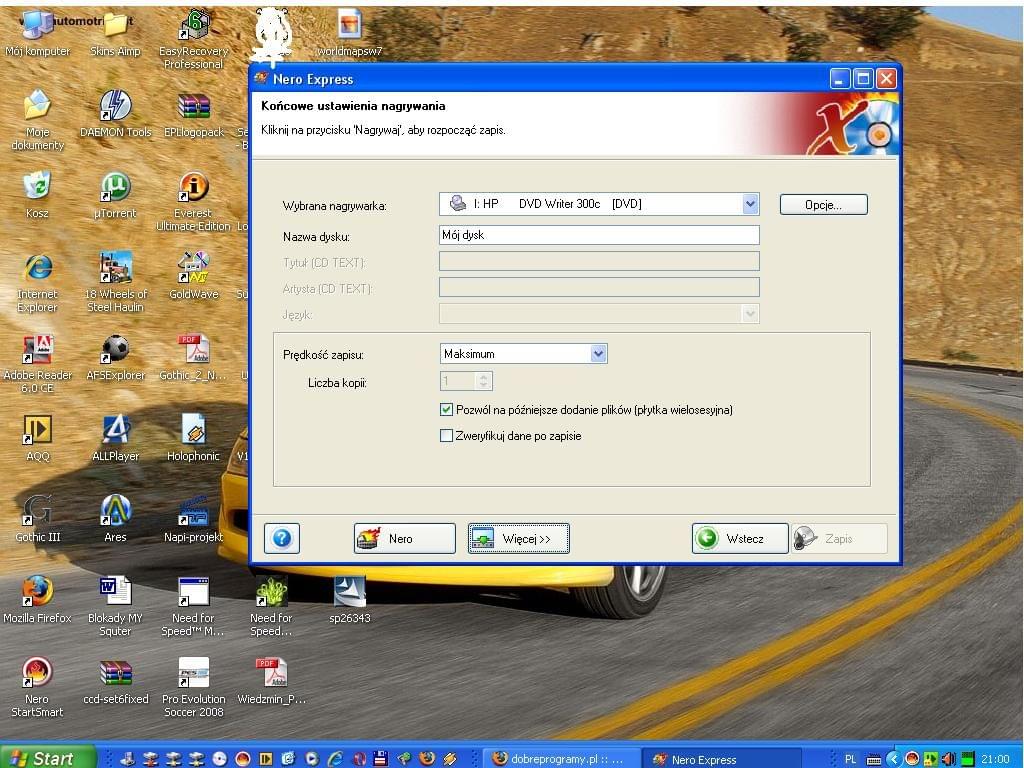Viewport: 1024px width, 768px height.
Task: Open the DAEMON Tools desktop icon
Action: [115, 106]
